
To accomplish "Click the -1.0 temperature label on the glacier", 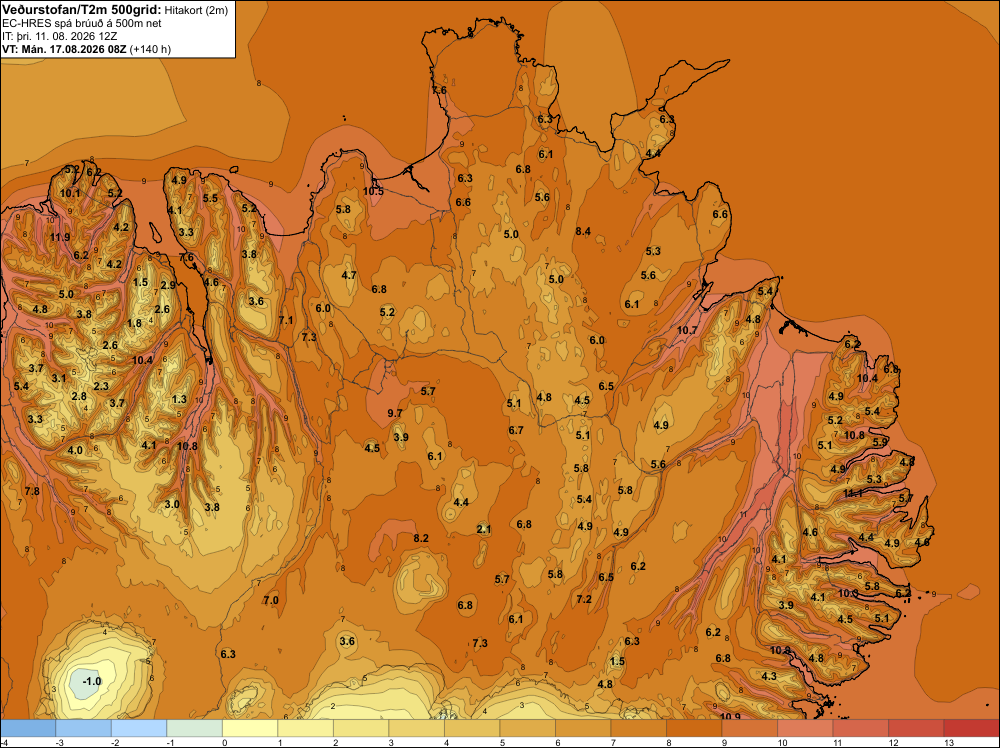I will (x=92, y=681).
